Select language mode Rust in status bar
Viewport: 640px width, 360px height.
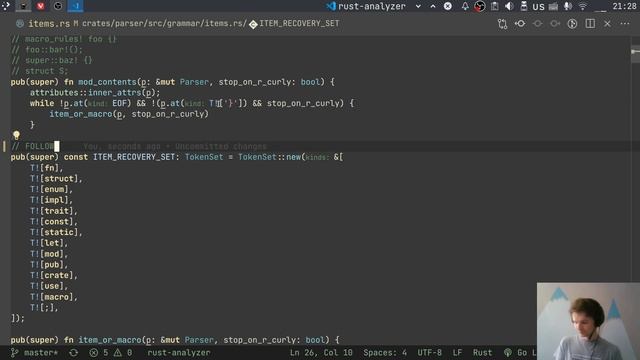click(482, 353)
